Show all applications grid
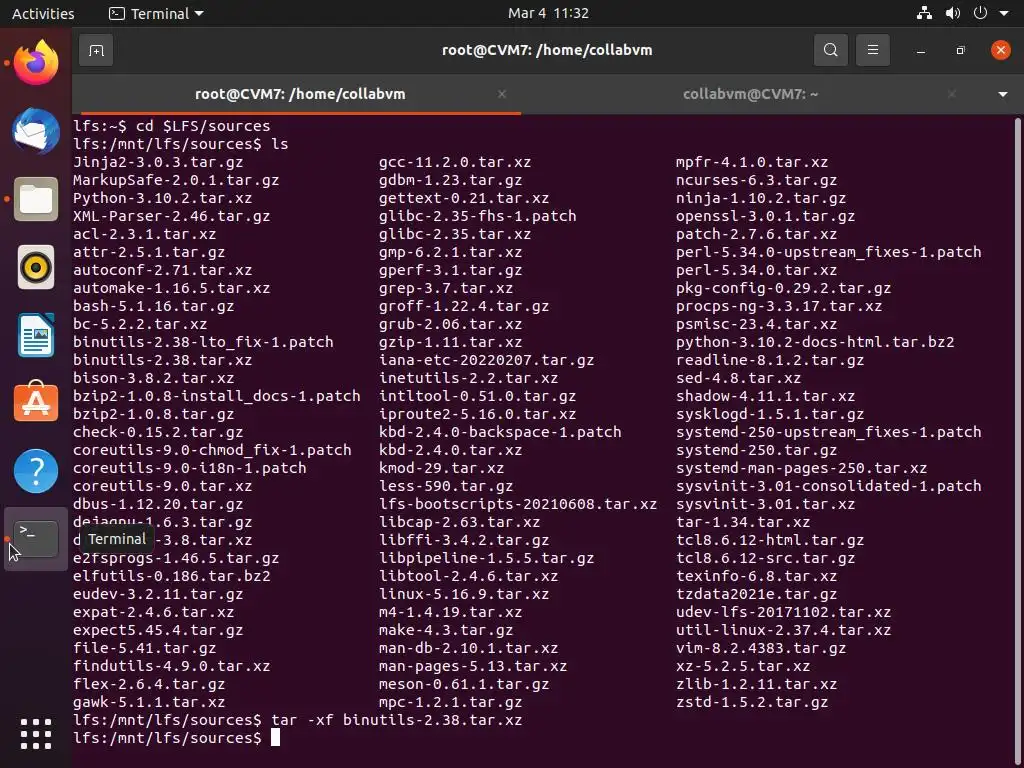Screen dimensions: 1024x768 (x=36, y=734)
